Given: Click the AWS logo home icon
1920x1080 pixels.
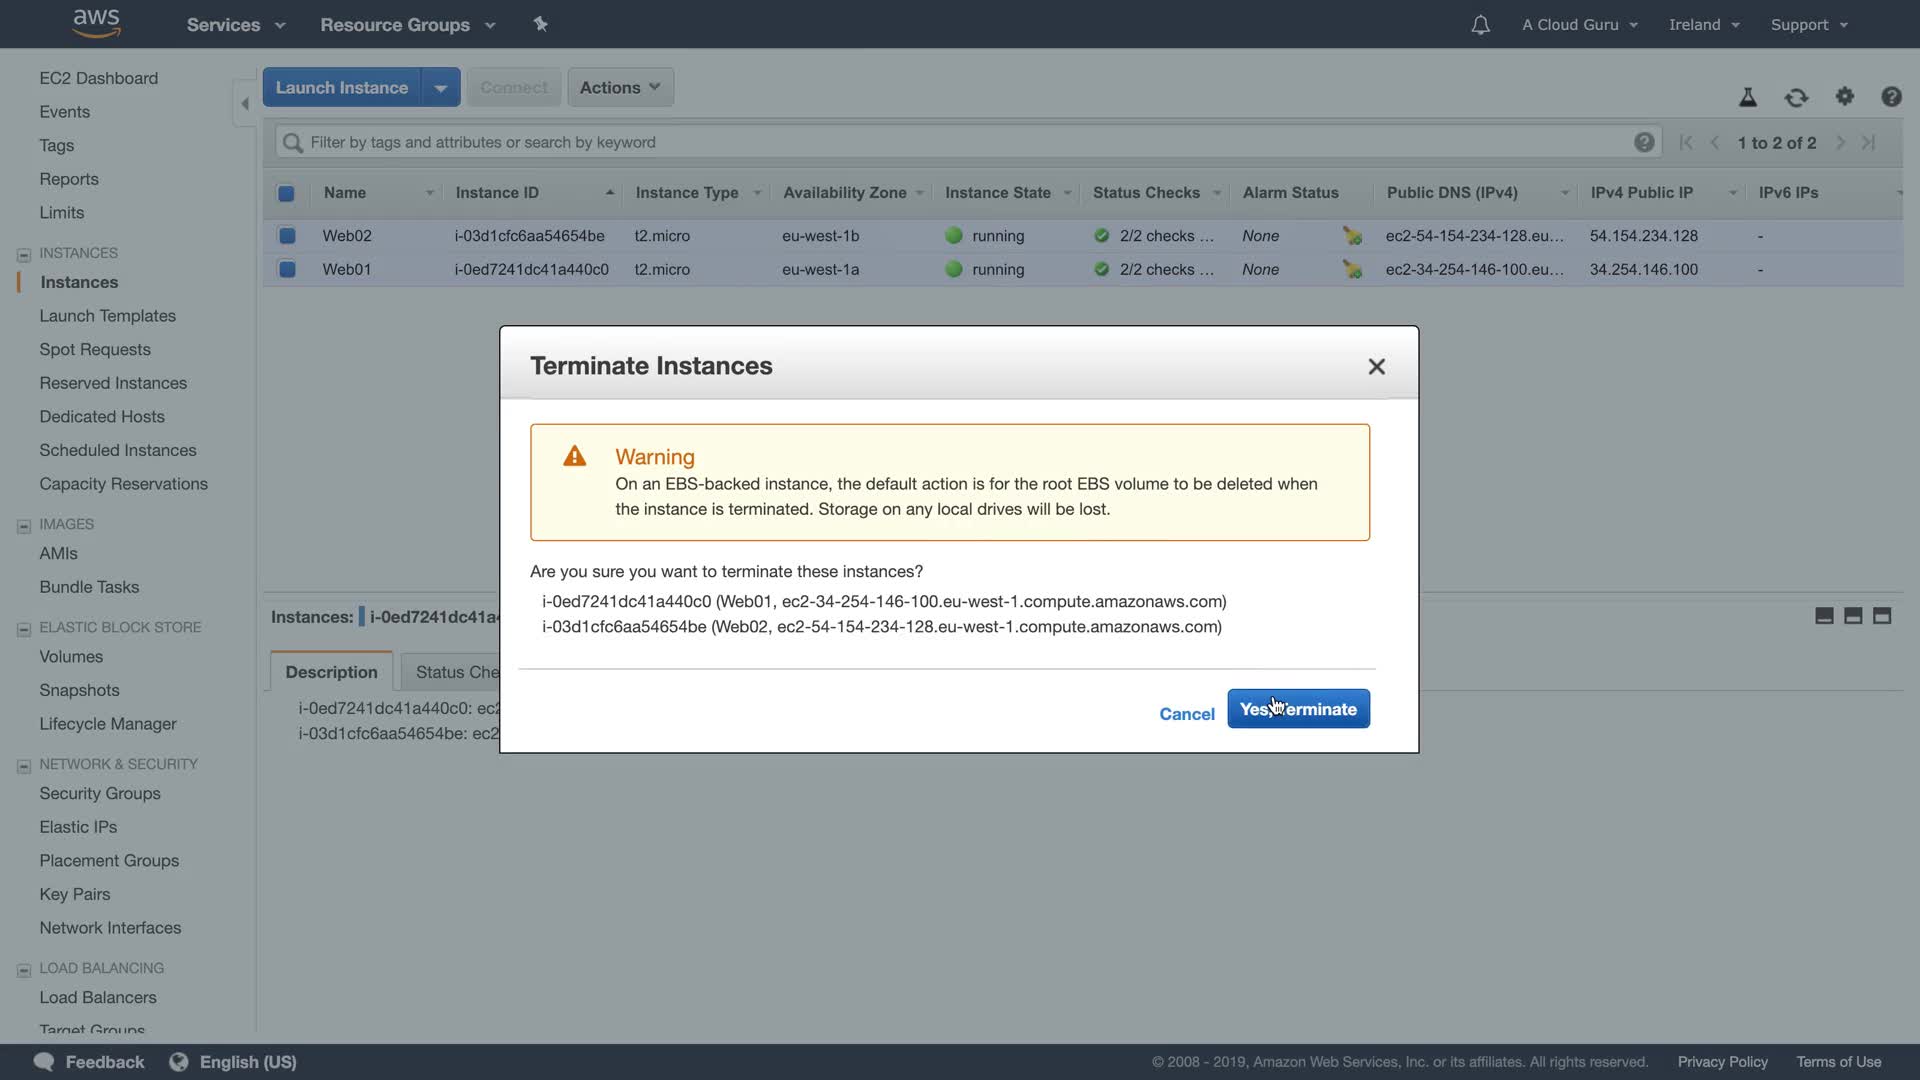Looking at the screenshot, I should pyautogui.click(x=97, y=23).
